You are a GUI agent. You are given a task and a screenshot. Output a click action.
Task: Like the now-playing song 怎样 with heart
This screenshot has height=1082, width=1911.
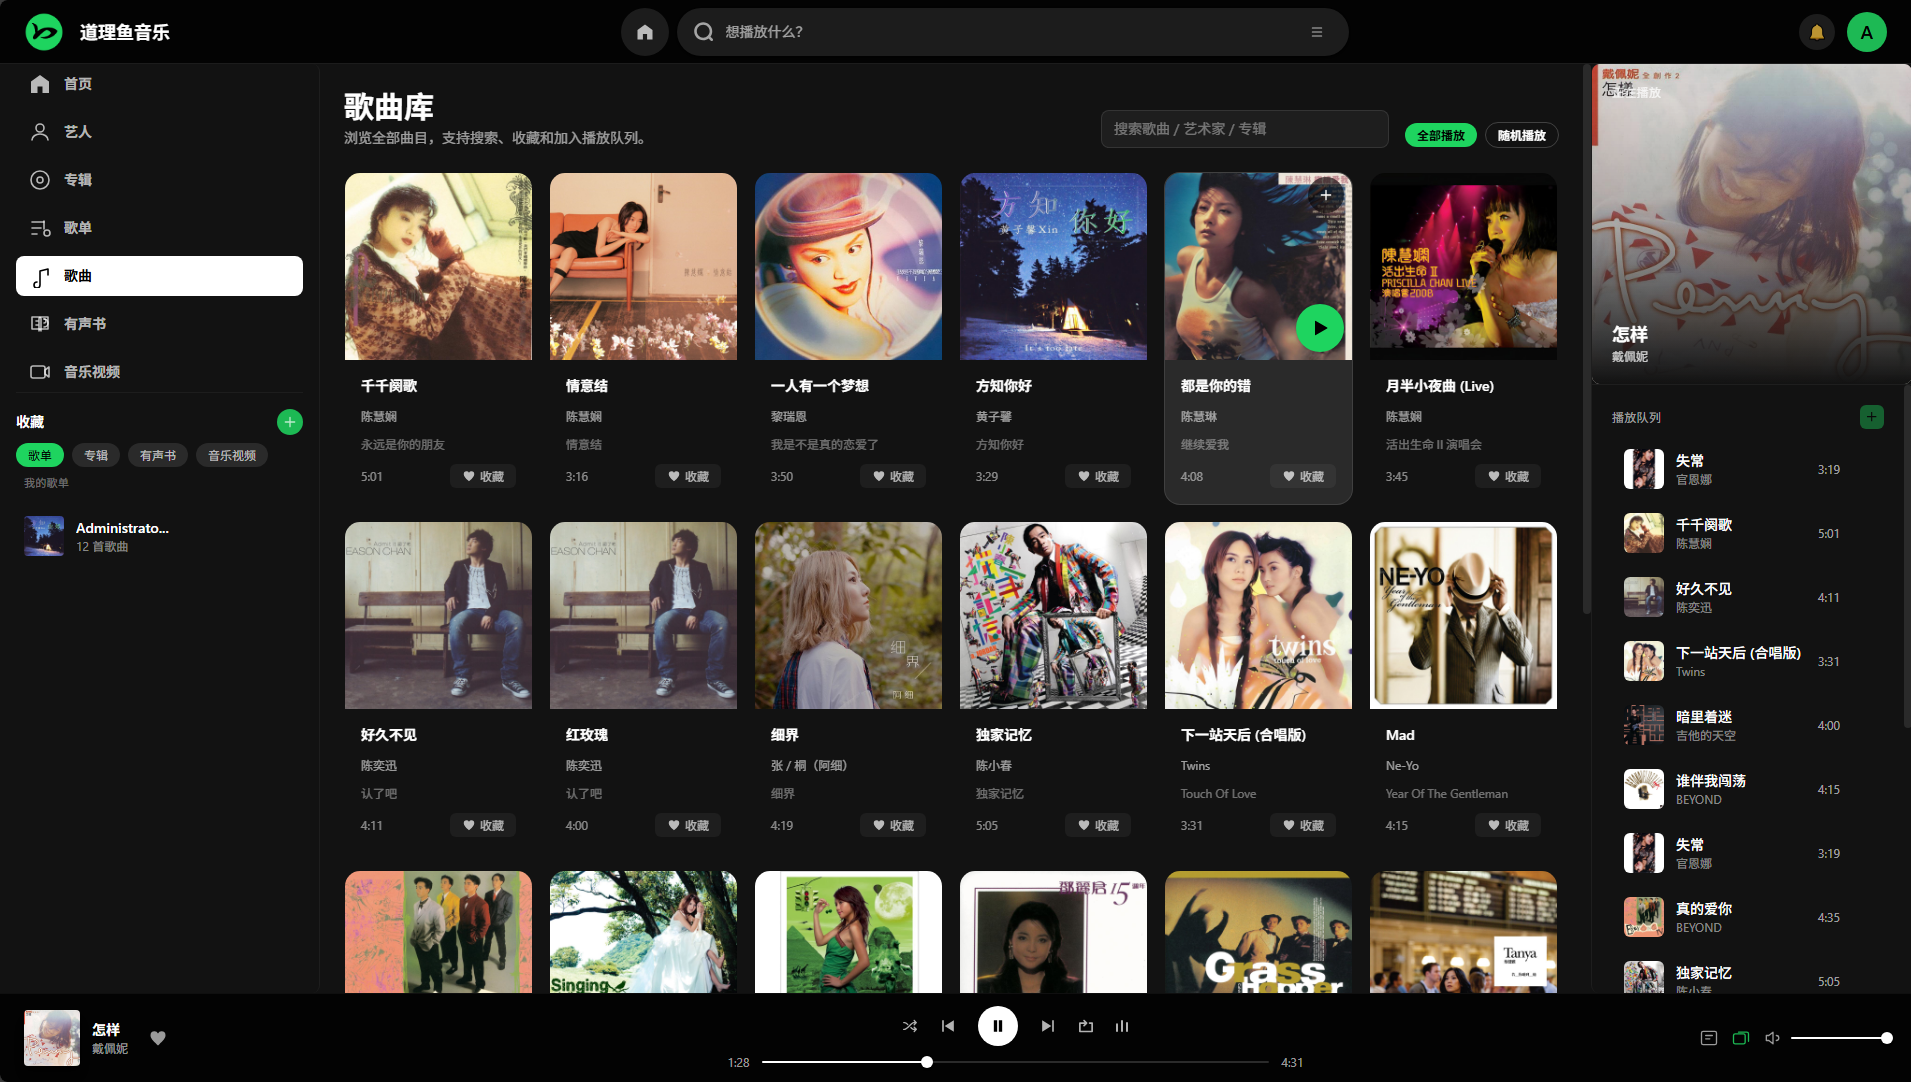click(x=158, y=1038)
